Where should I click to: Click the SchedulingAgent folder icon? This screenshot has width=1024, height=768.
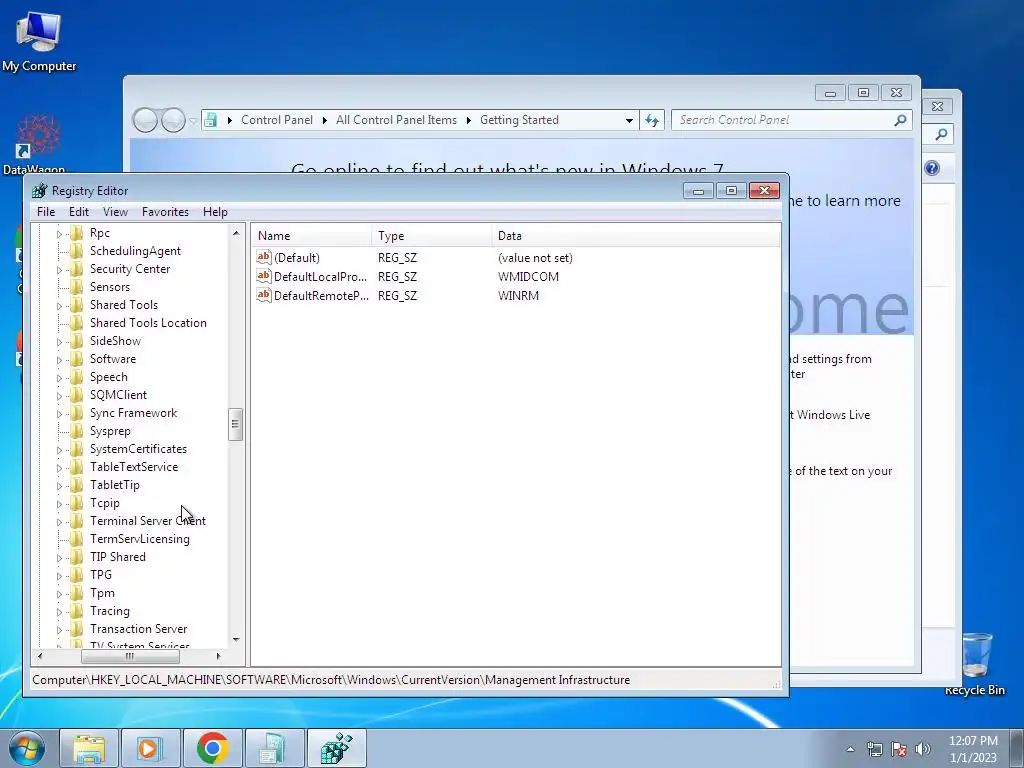(76, 251)
